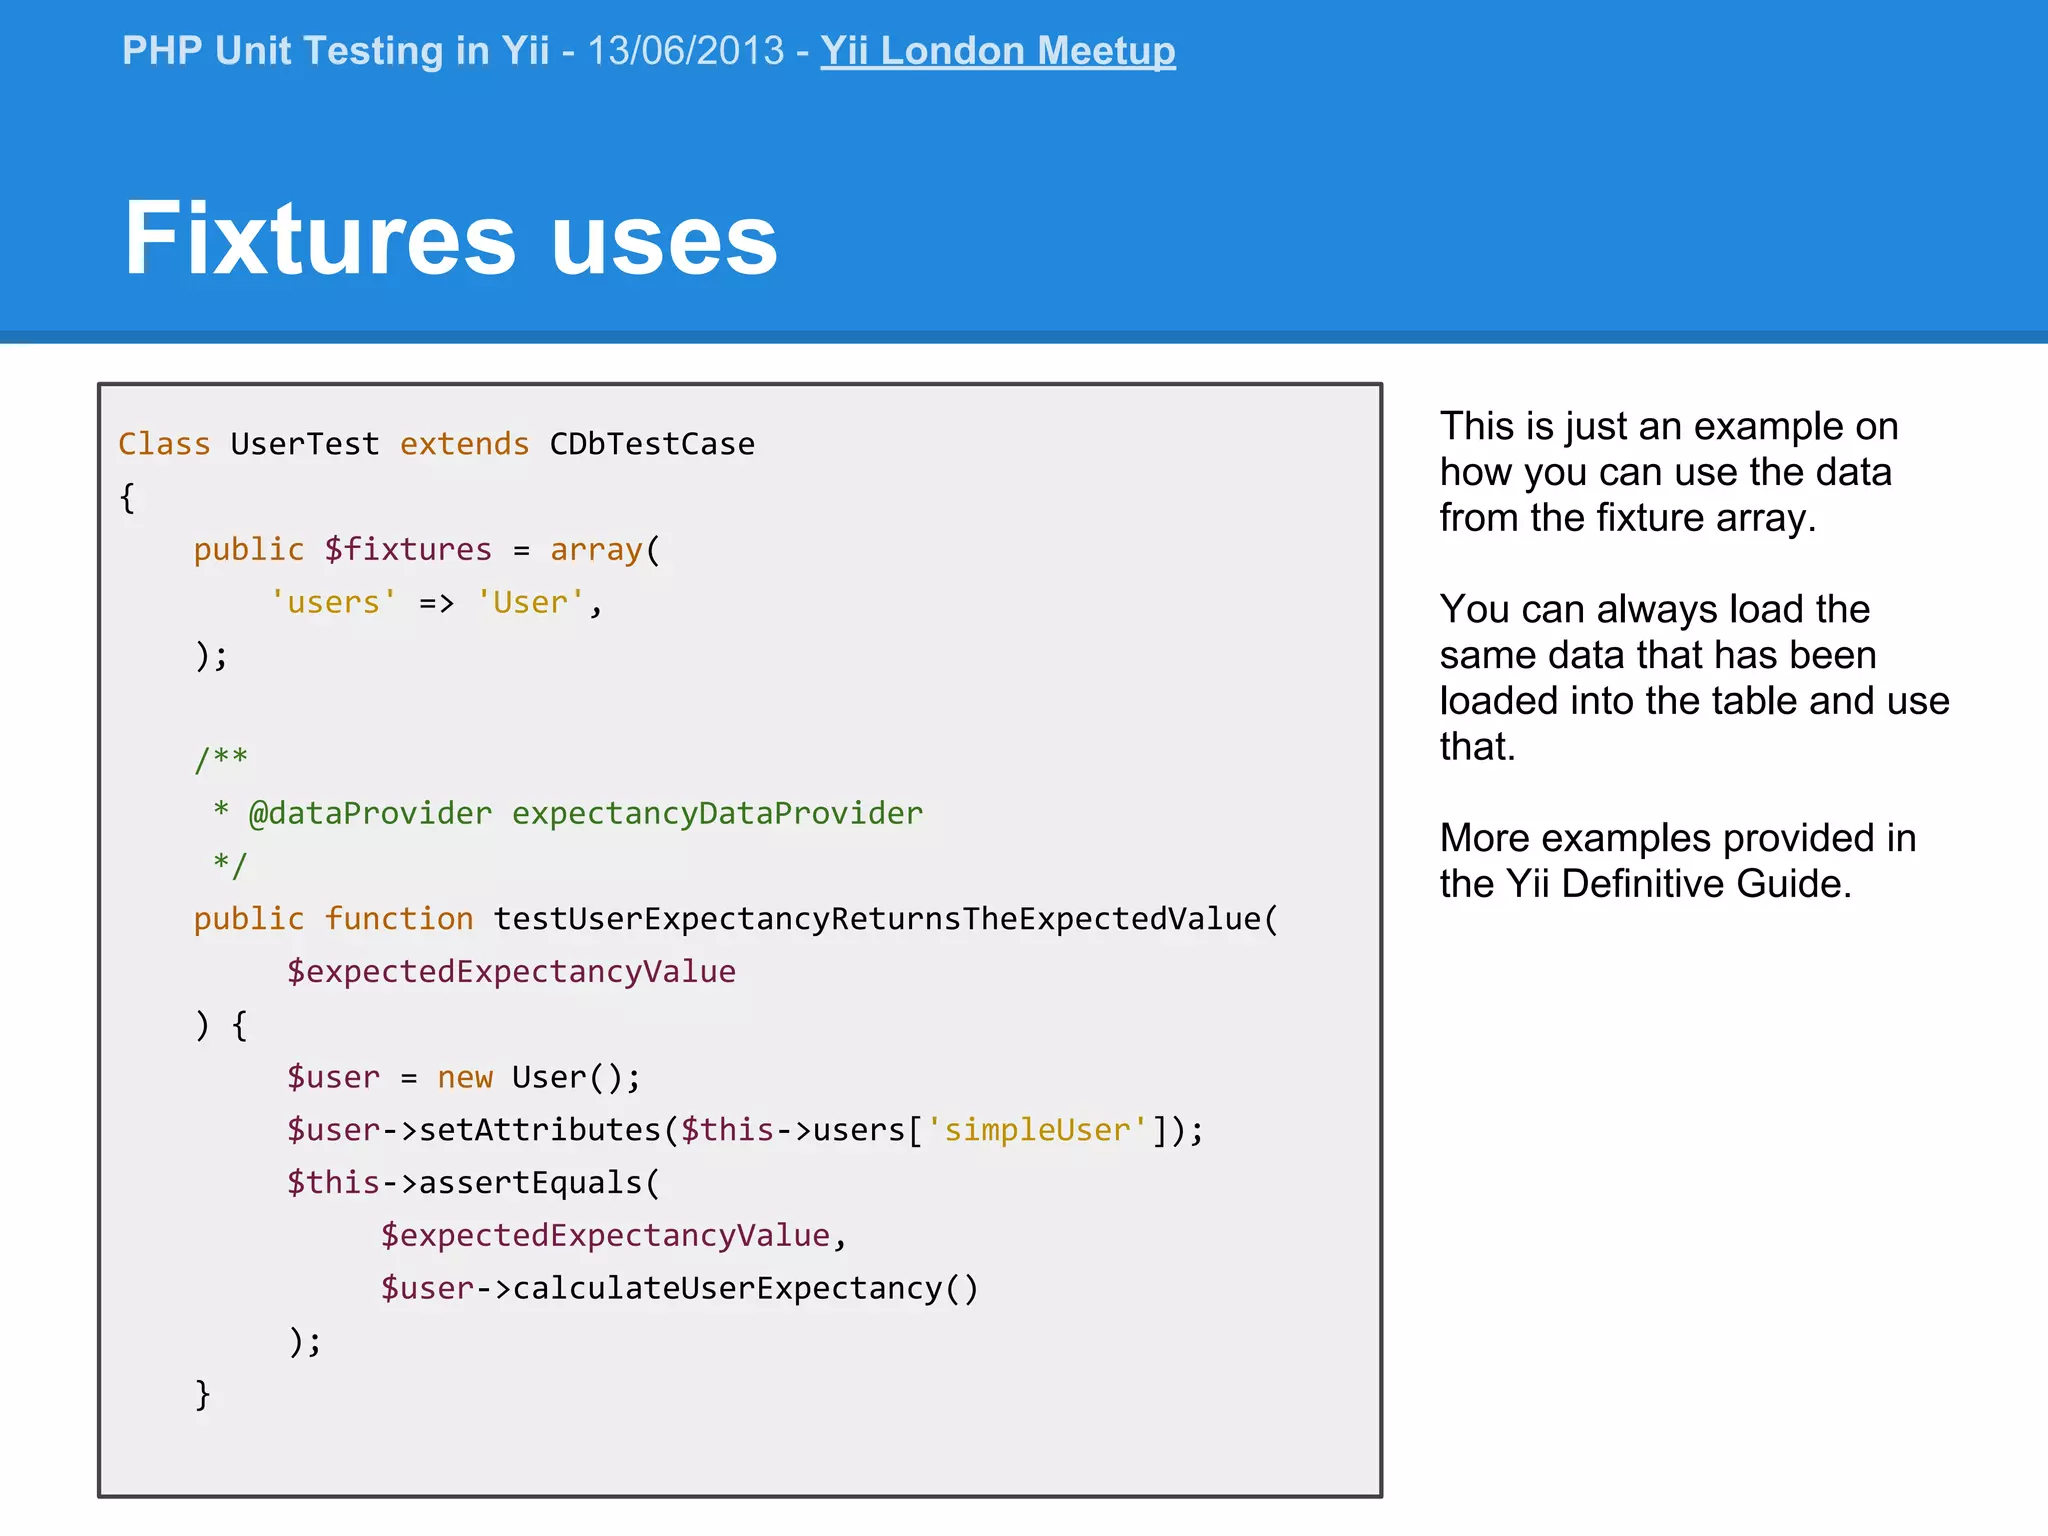Click the '$fixtures' variable in the code
The height and width of the screenshot is (1536, 2048).
[407, 550]
